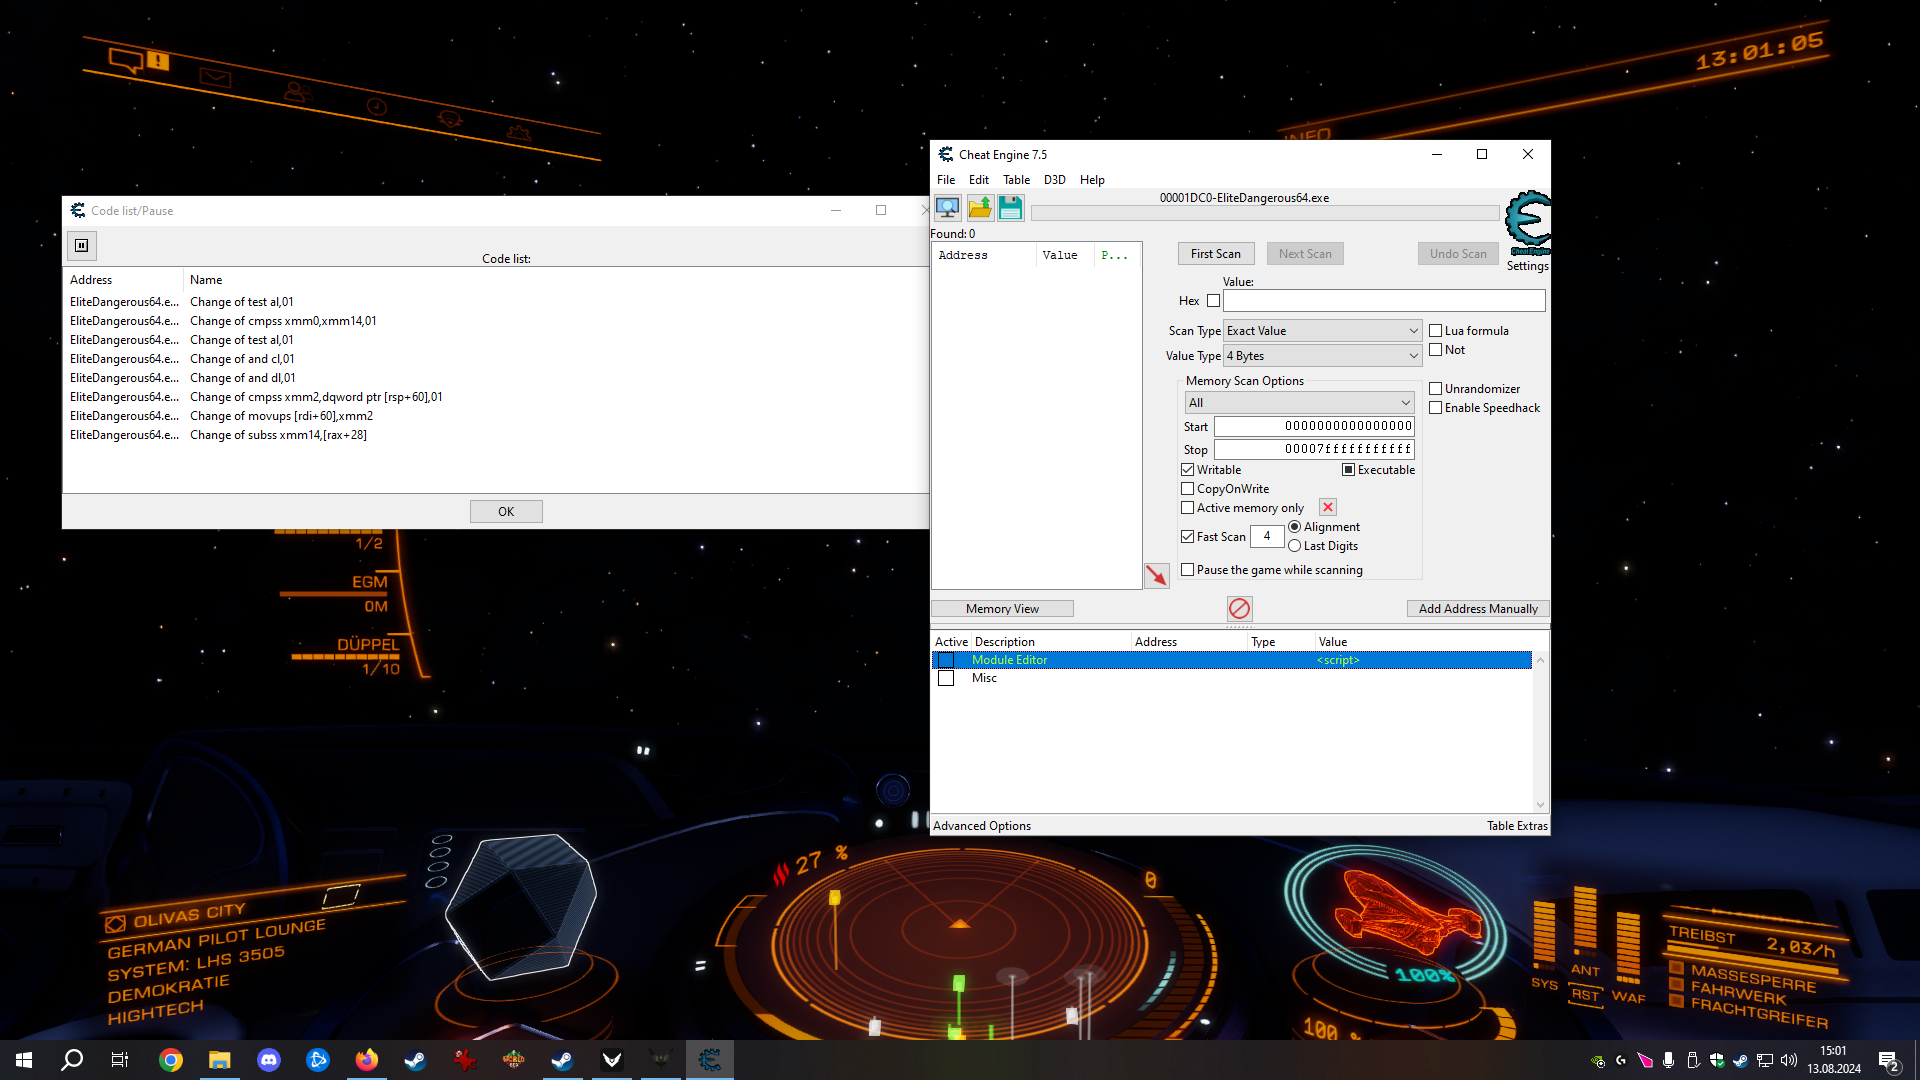
Task: Select the Alignment radio button
Action: [1295, 527]
